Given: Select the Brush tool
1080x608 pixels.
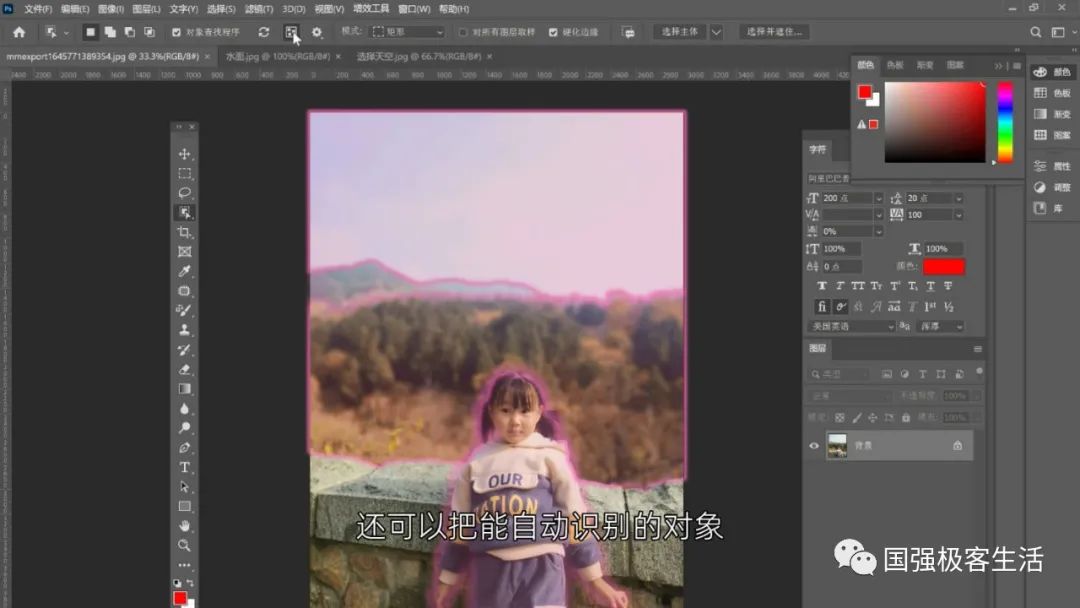Looking at the screenshot, I should [x=185, y=311].
